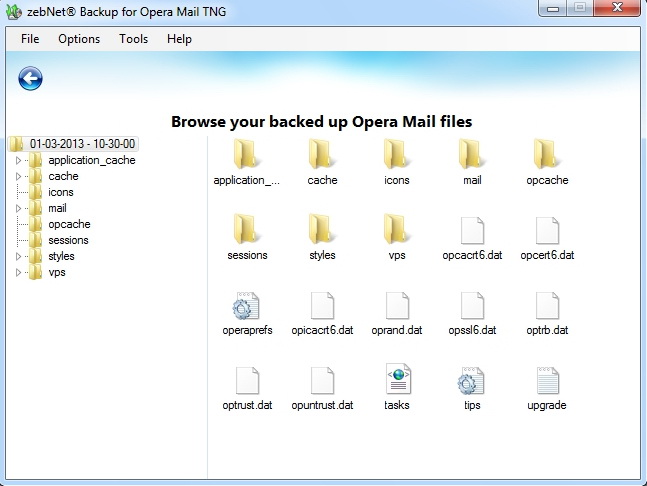Open the styles folder icon in file pane
The height and width of the screenshot is (486, 647).
(322, 229)
